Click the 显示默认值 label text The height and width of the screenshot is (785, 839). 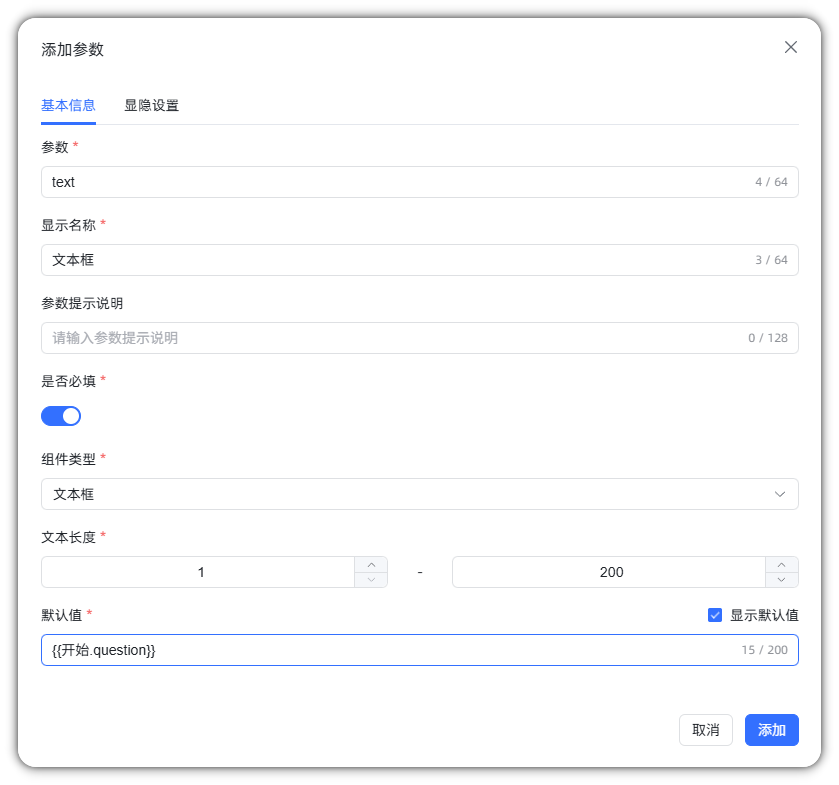pos(764,615)
